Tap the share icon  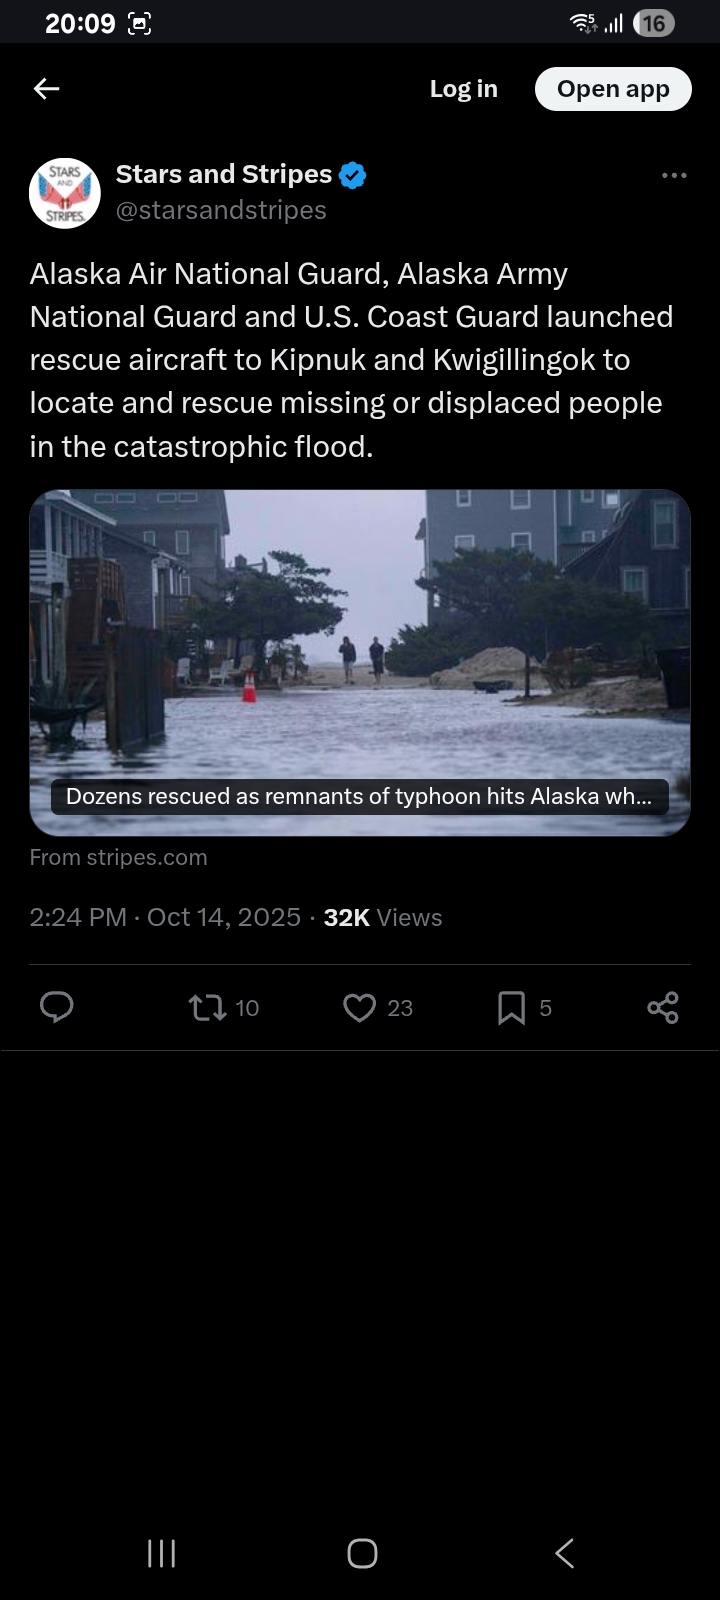663,1007
